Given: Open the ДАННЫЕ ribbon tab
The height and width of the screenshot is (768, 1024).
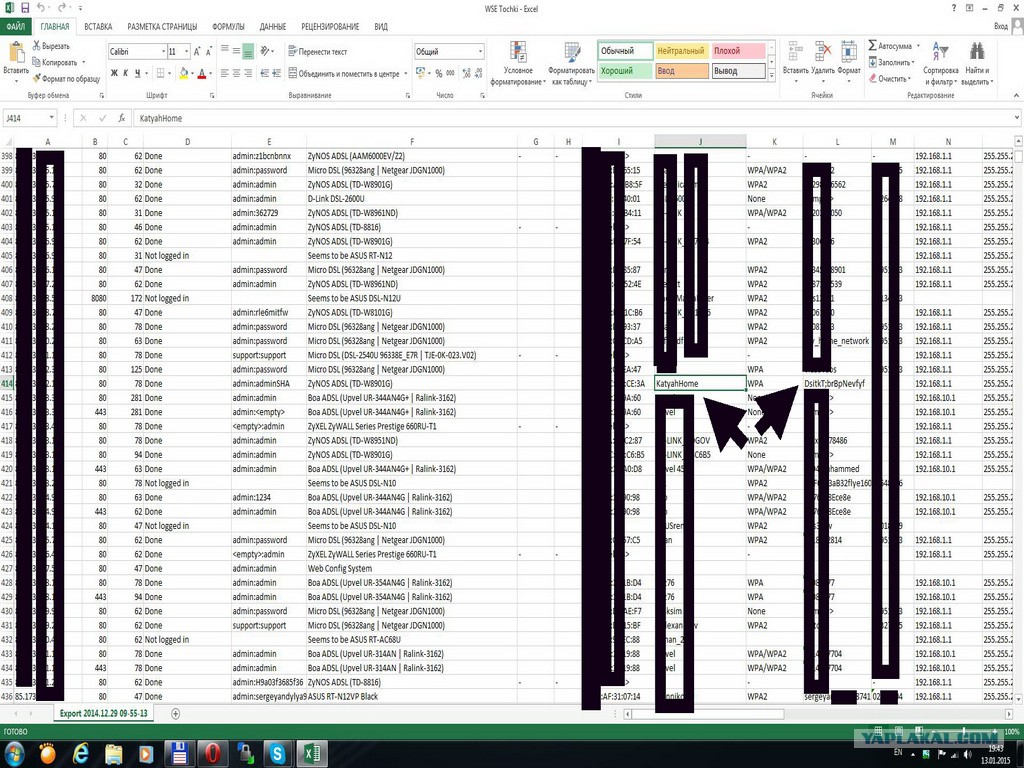Looking at the screenshot, I should coord(272,26).
